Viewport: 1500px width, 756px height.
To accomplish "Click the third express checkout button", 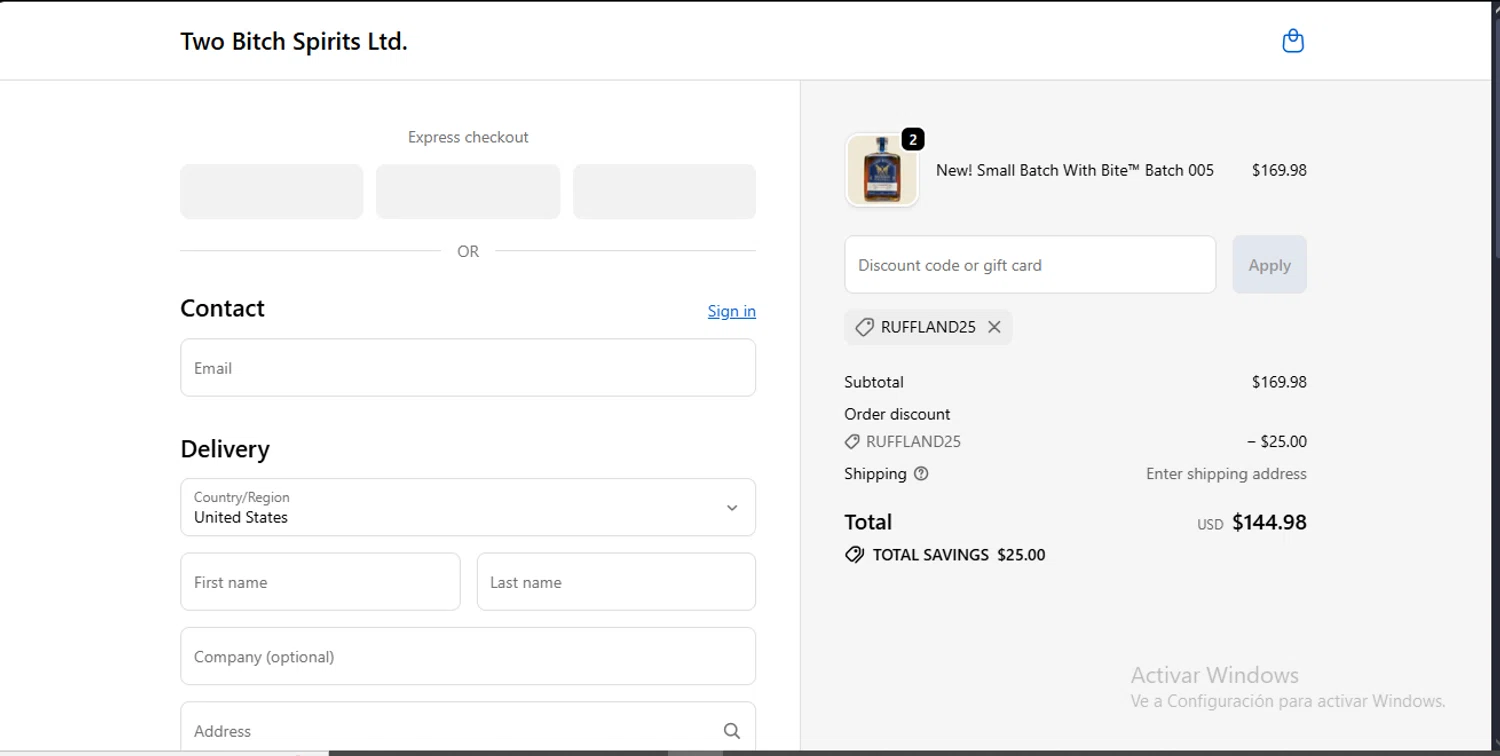I will 664,192.
